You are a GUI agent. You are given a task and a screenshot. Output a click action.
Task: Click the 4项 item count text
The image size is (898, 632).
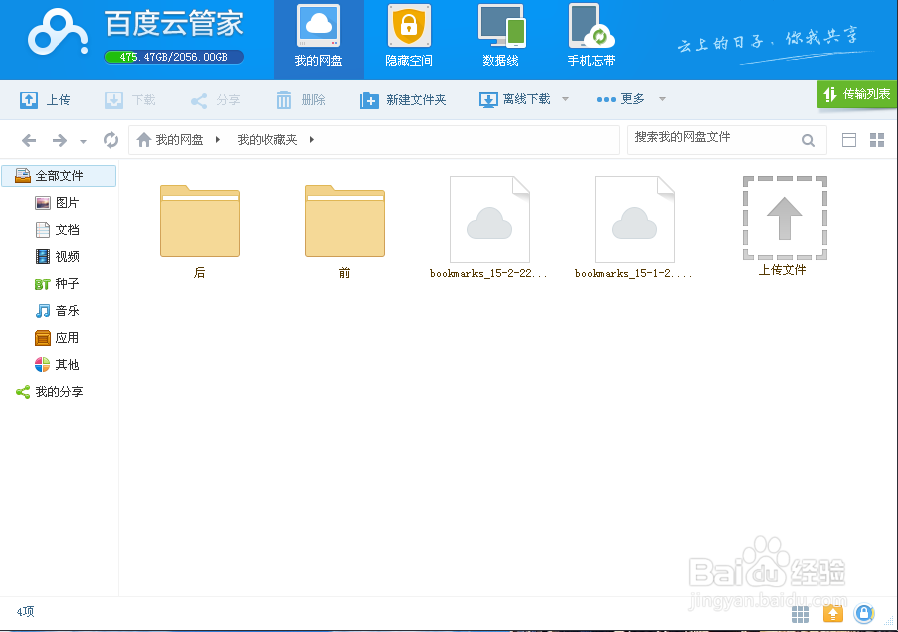tap(25, 611)
